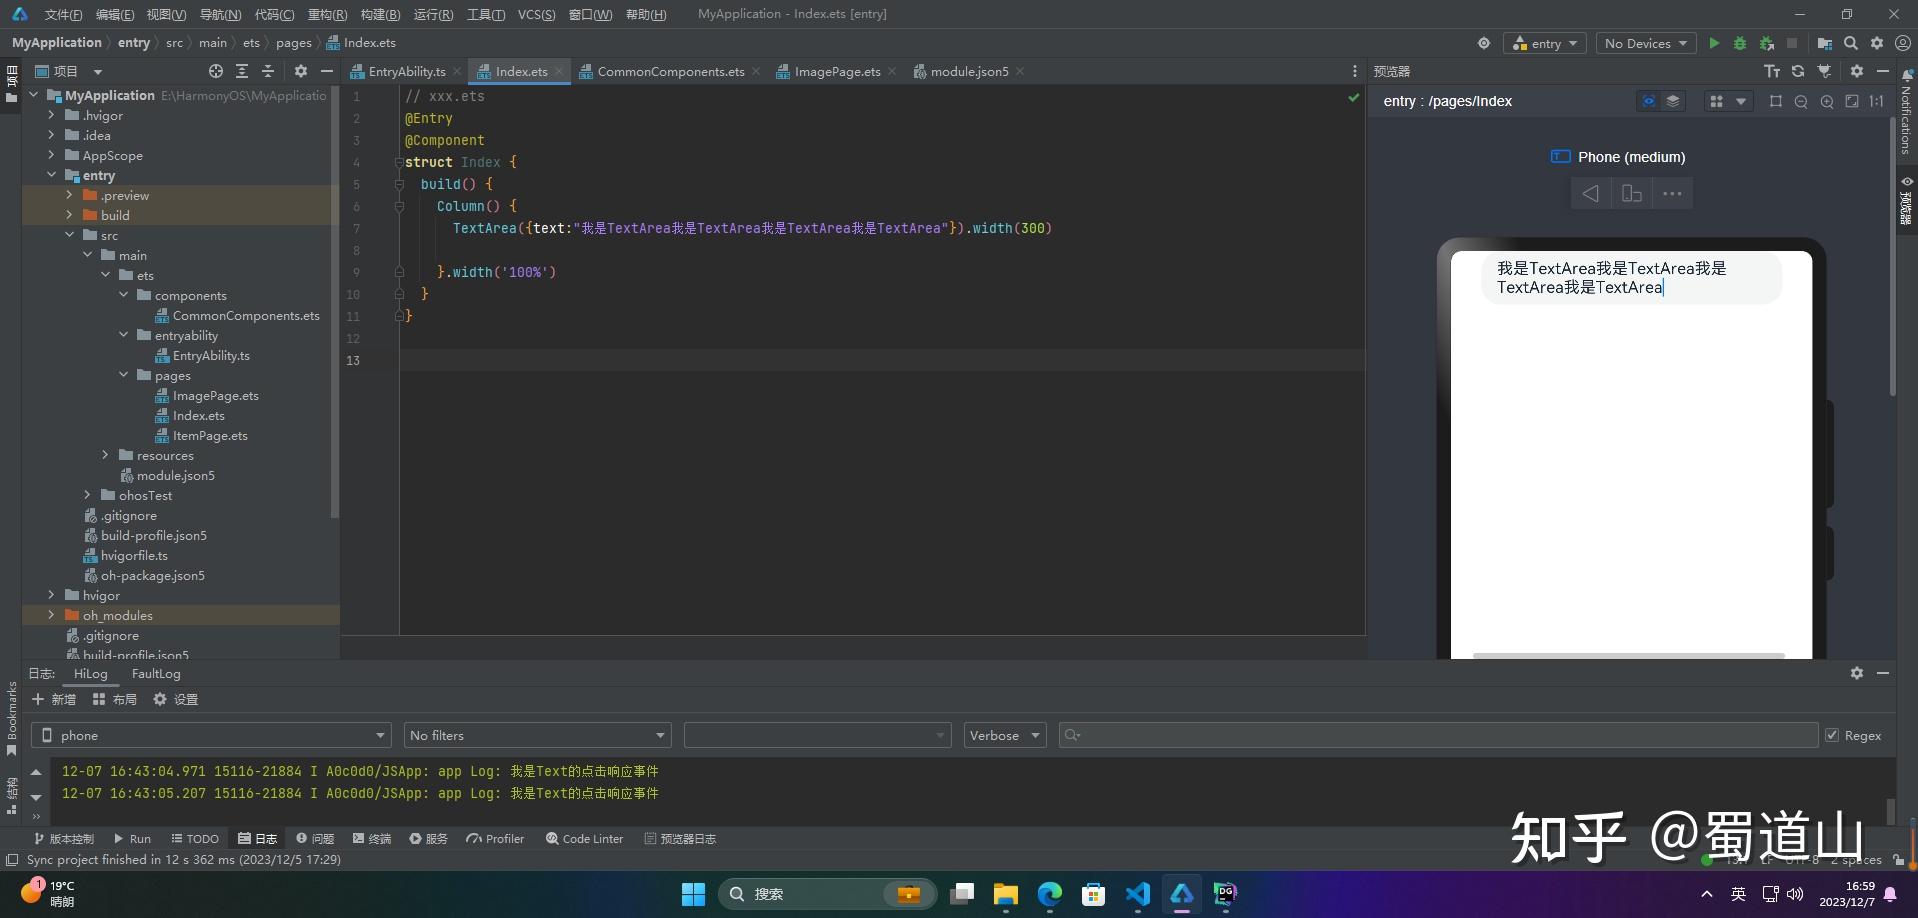Click 布局 layout button in log panel
The image size is (1918, 918).
pyautogui.click(x=114, y=699)
